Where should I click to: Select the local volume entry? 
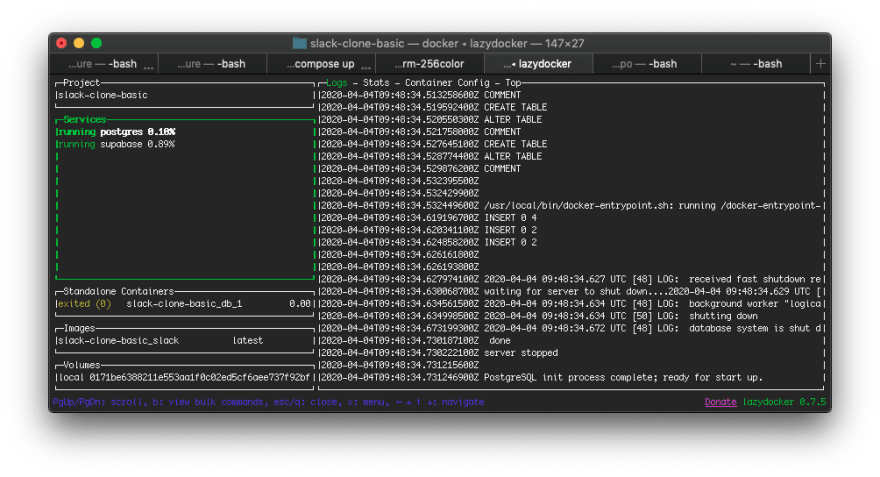pos(185,378)
